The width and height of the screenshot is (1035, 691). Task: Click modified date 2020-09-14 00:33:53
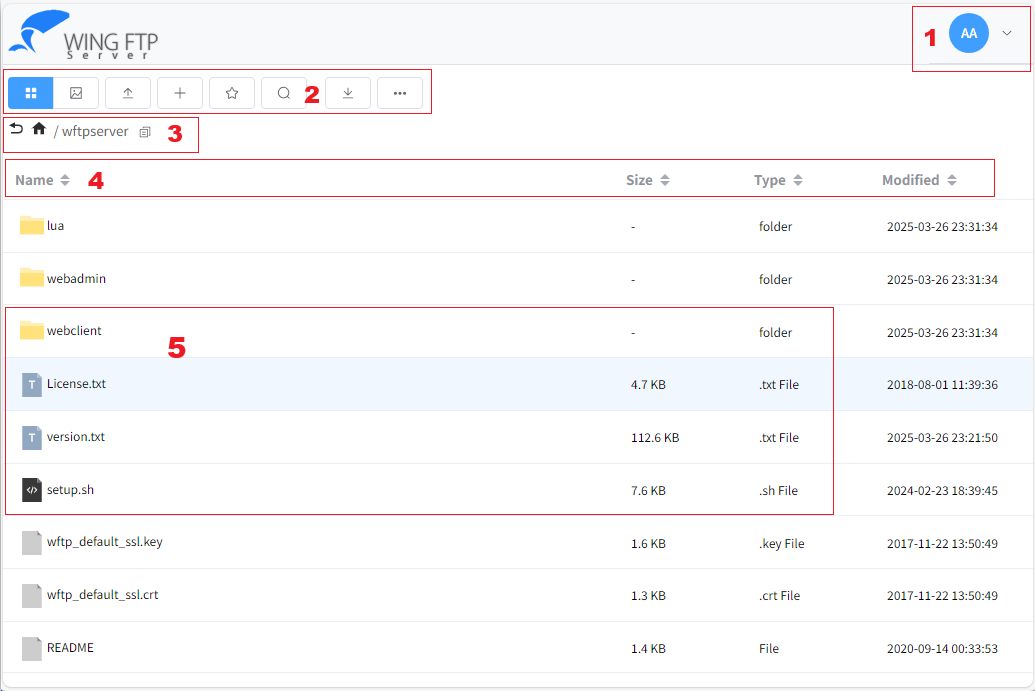coord(942,649)
